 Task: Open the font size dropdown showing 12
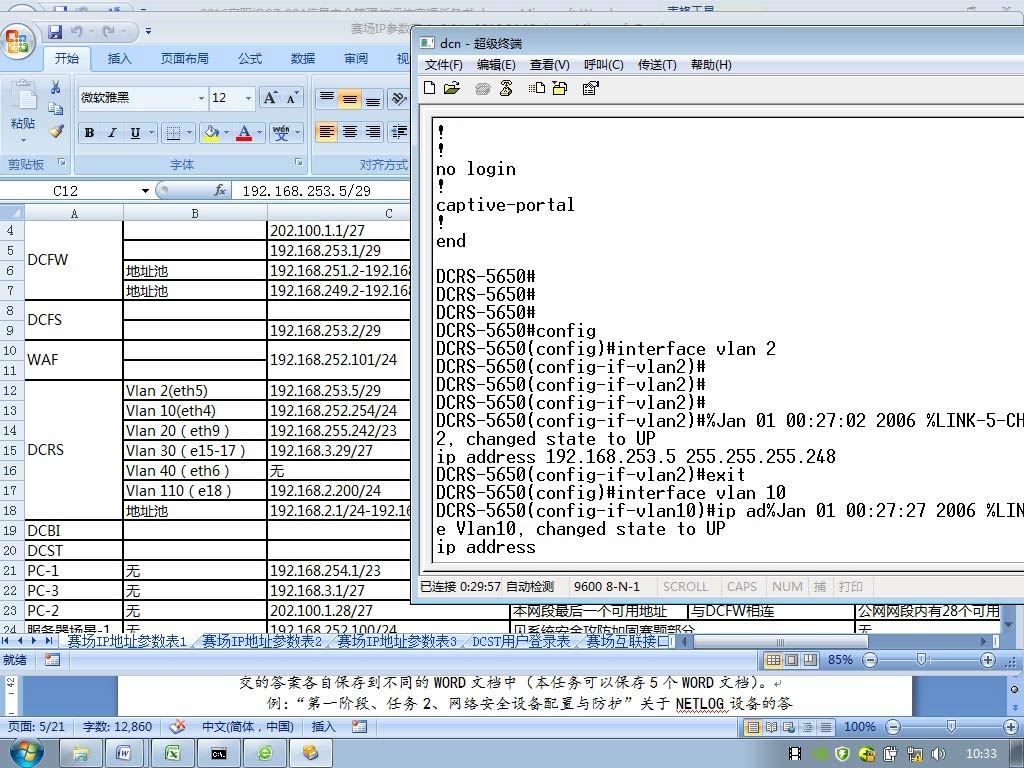248,98
